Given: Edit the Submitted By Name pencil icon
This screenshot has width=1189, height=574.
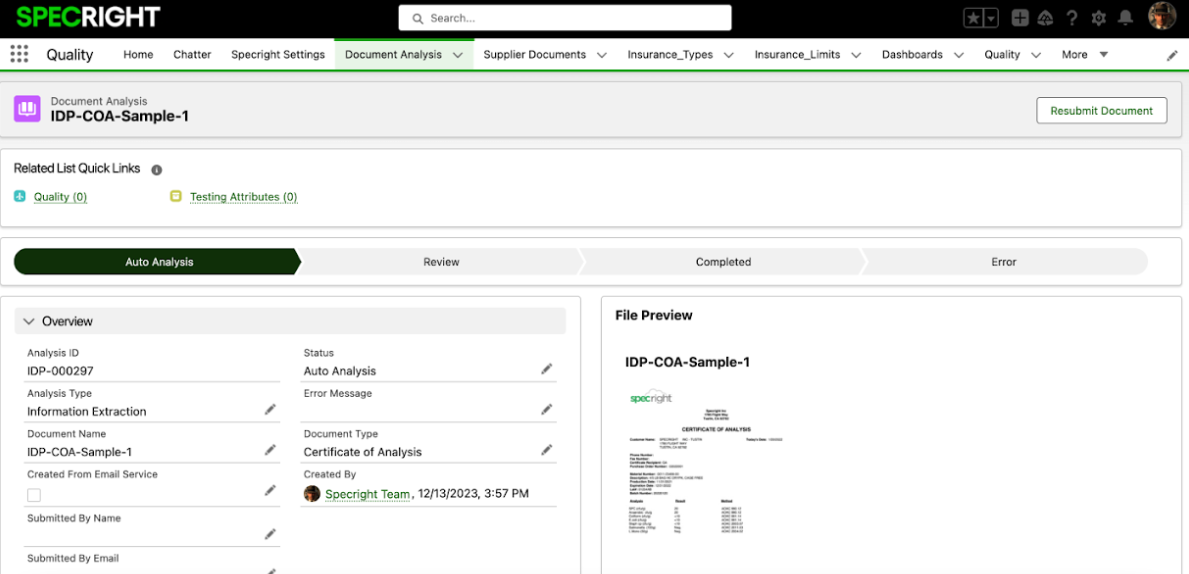Looking at the screenshot, I should (270, 534).
